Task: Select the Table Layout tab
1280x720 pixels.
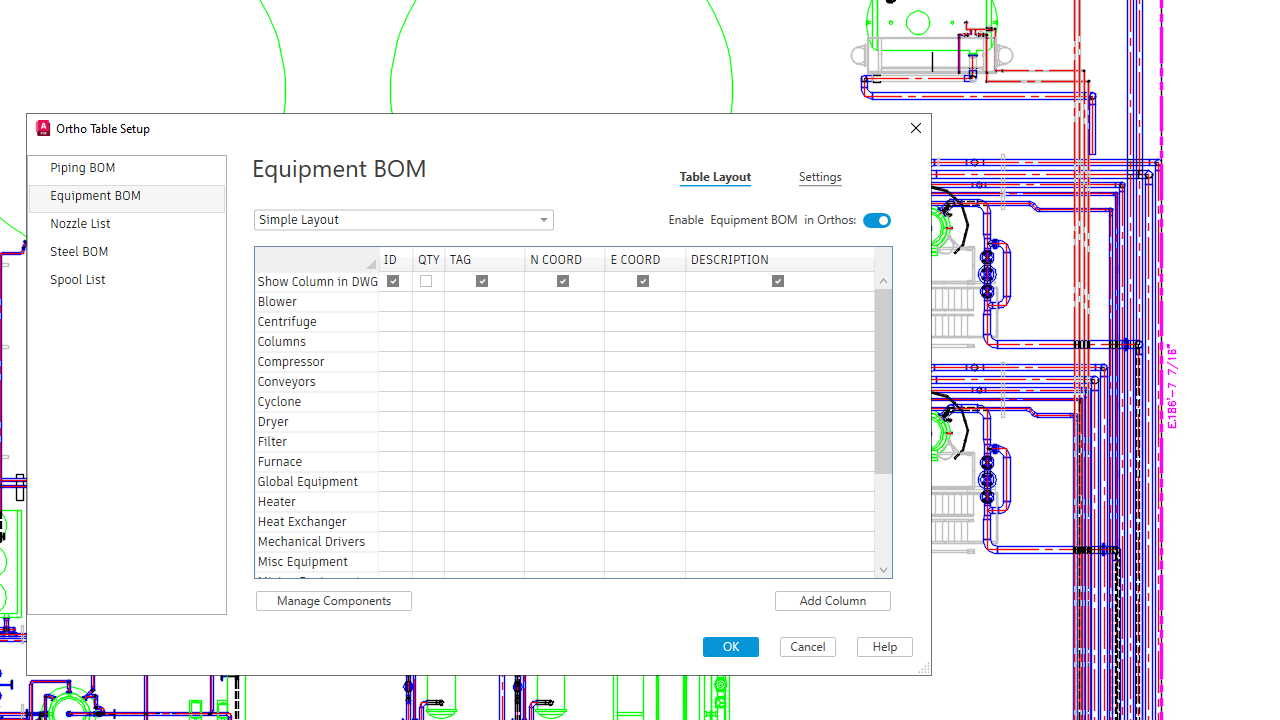Action: point(715,177)
